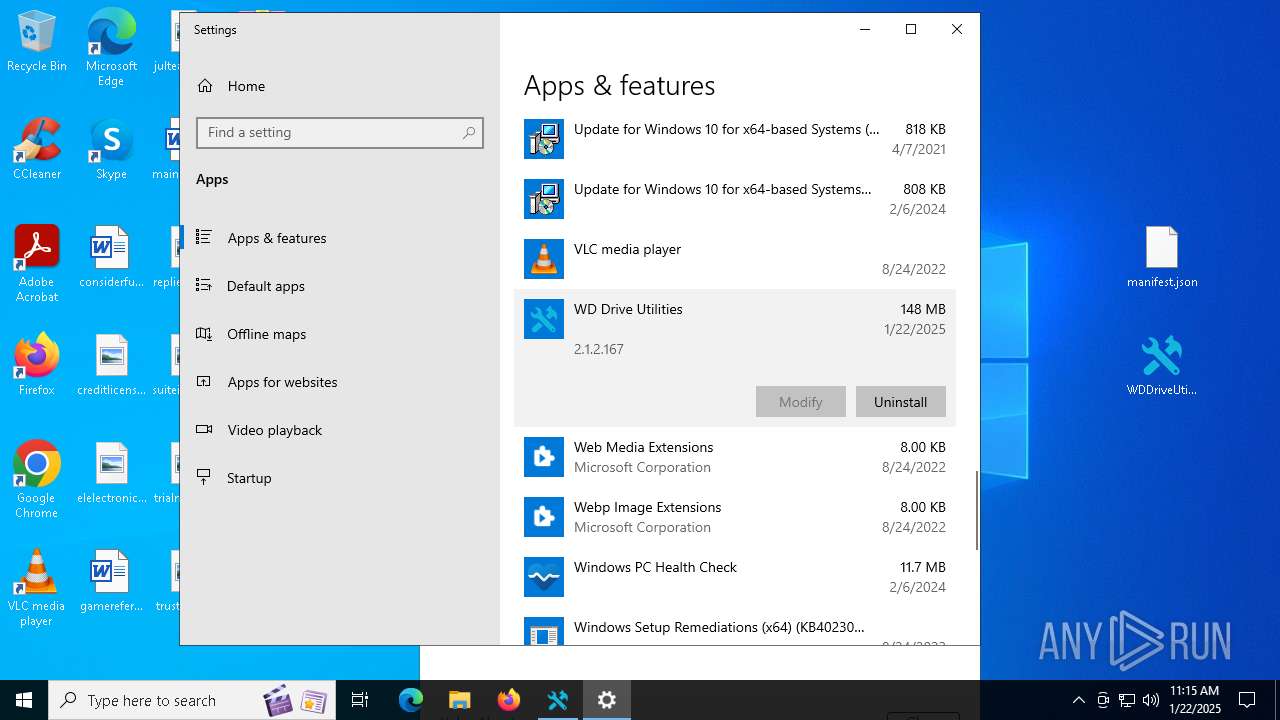This screenshot has width=1280, height=720.
Task: Select elelectronic... image file on desktop
Action: (111, 473)
